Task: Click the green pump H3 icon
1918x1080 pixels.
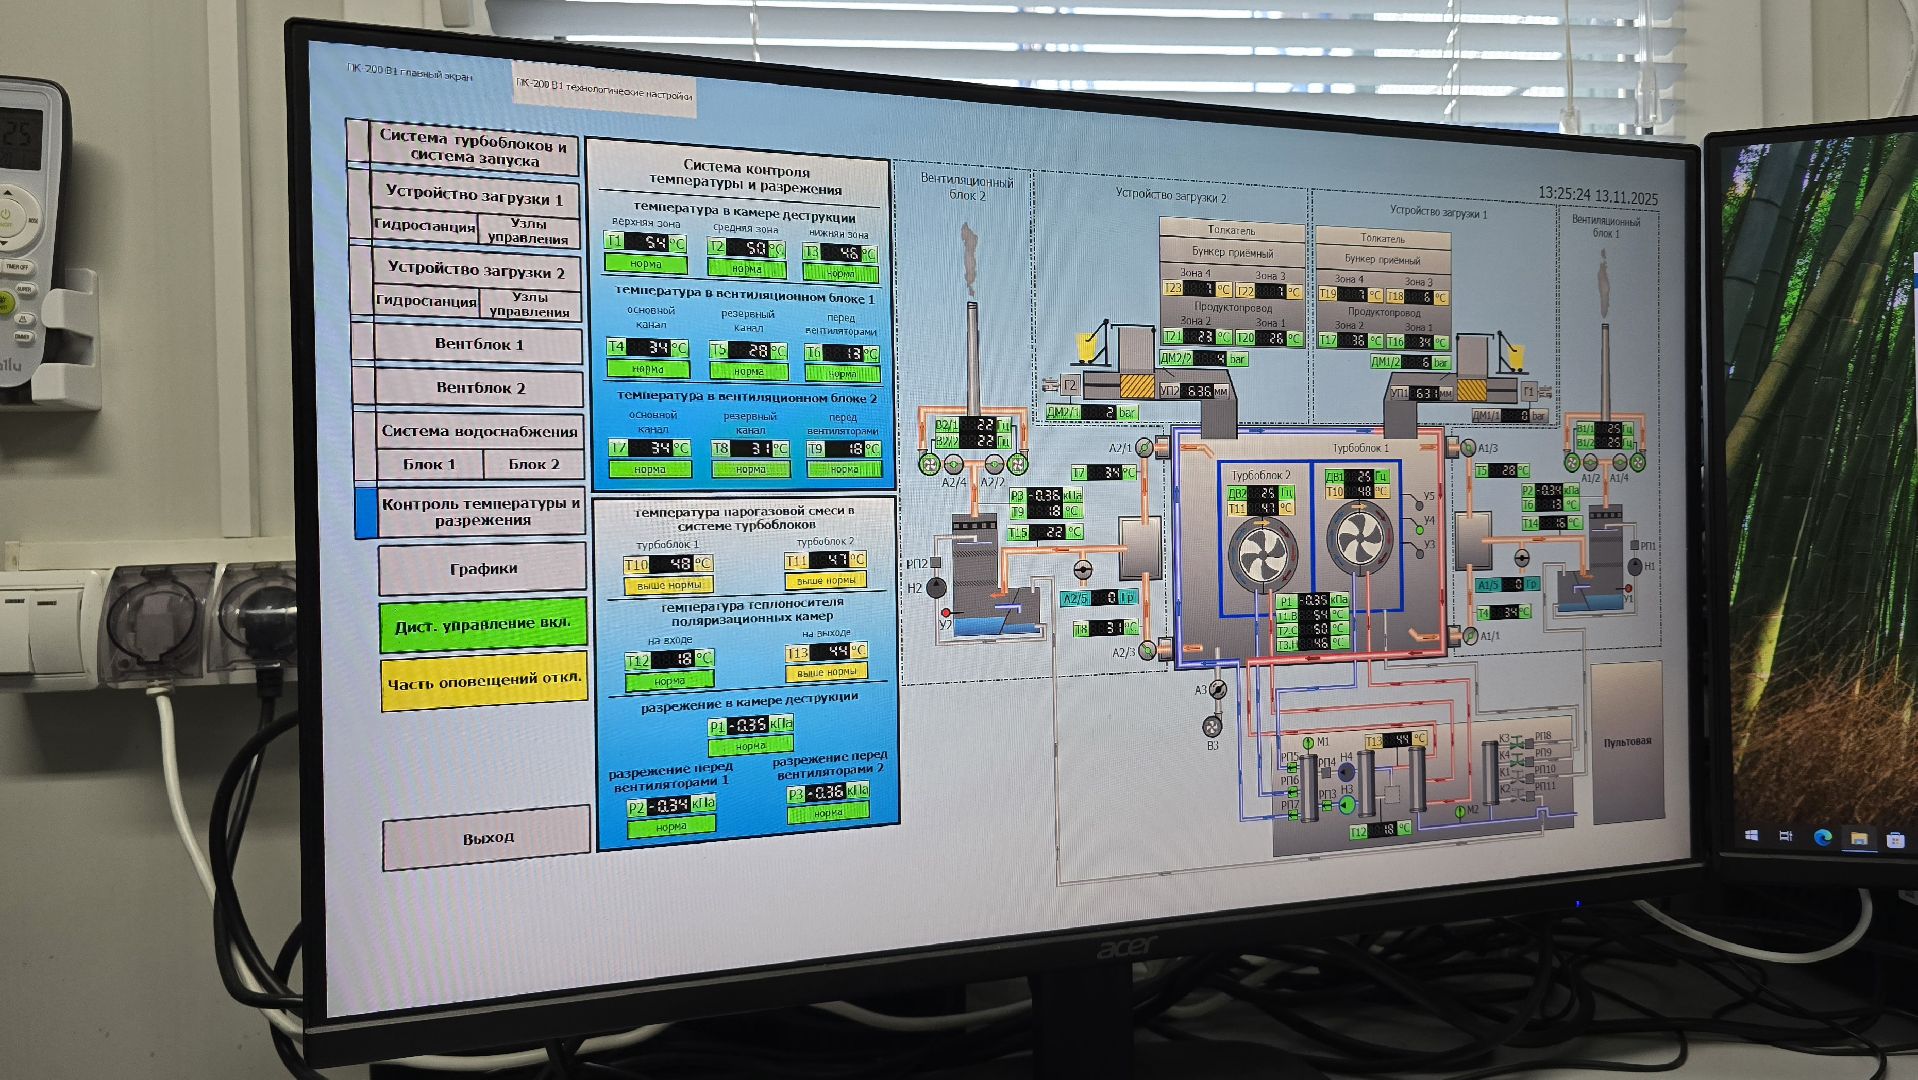Action: (x=1346, y=804)
